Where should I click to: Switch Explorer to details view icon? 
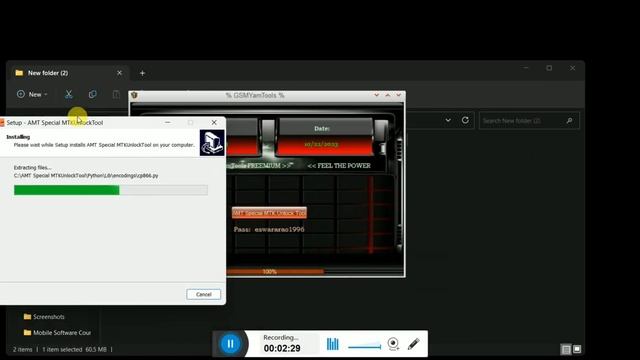(x=566, y=349)
